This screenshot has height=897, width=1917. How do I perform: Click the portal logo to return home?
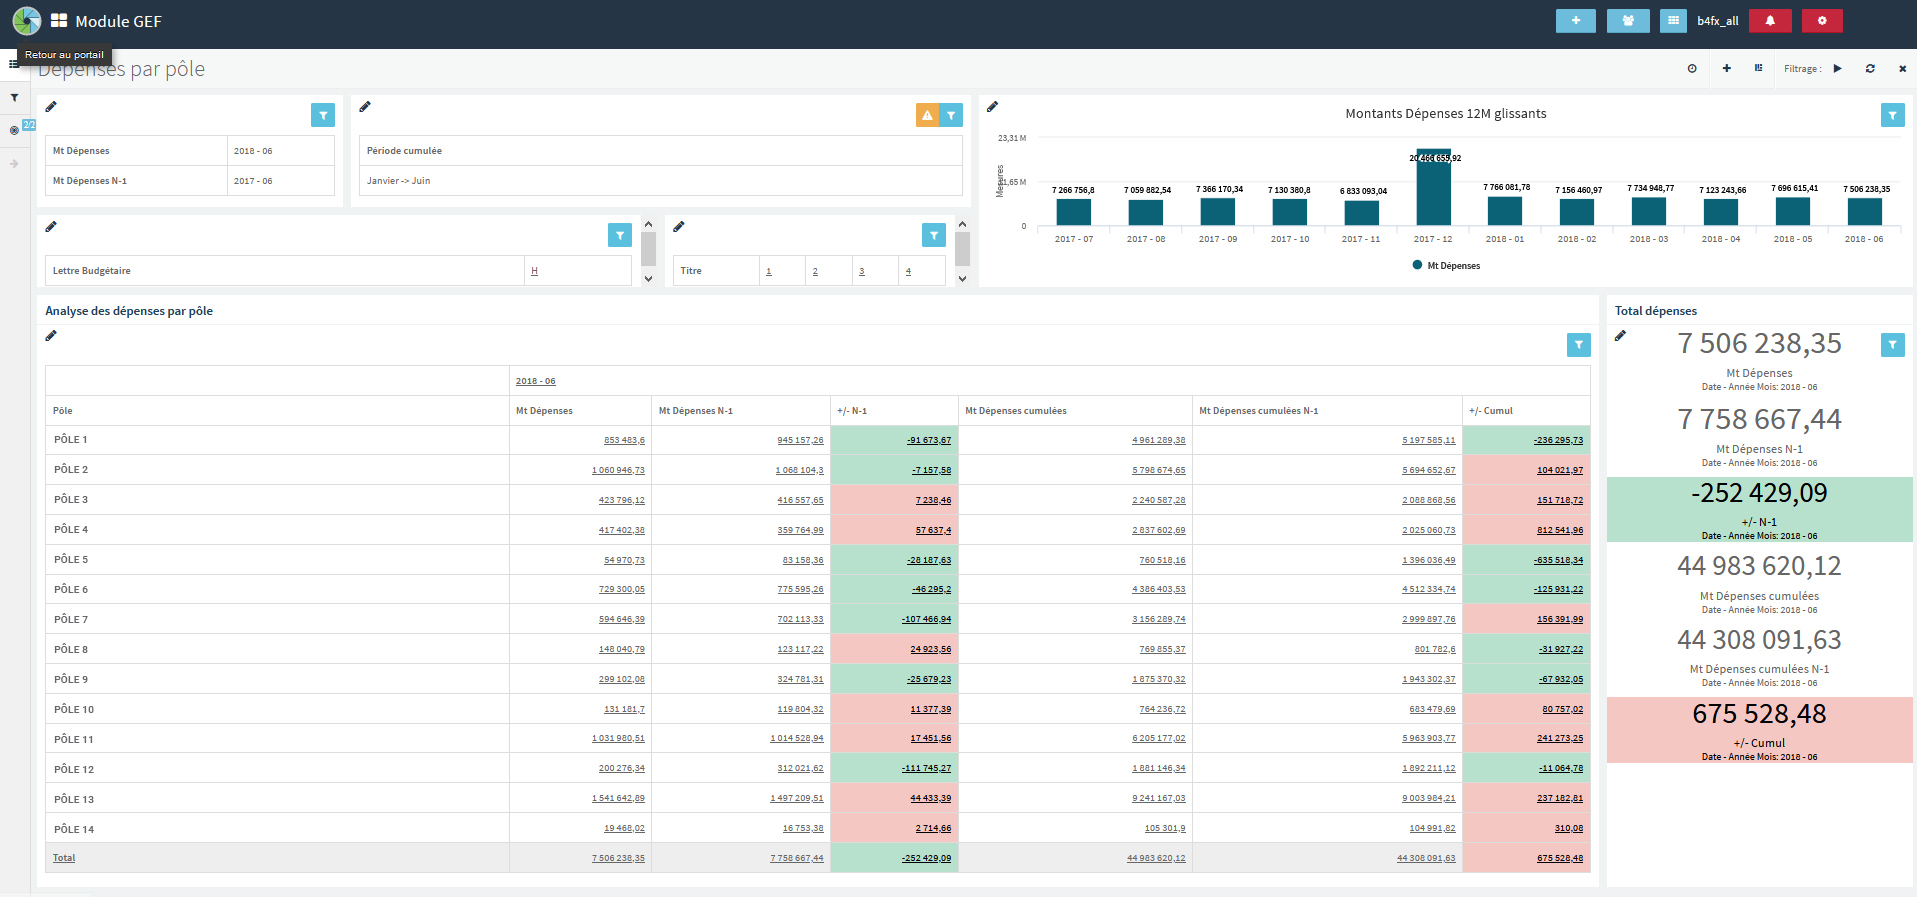[27, 21]
